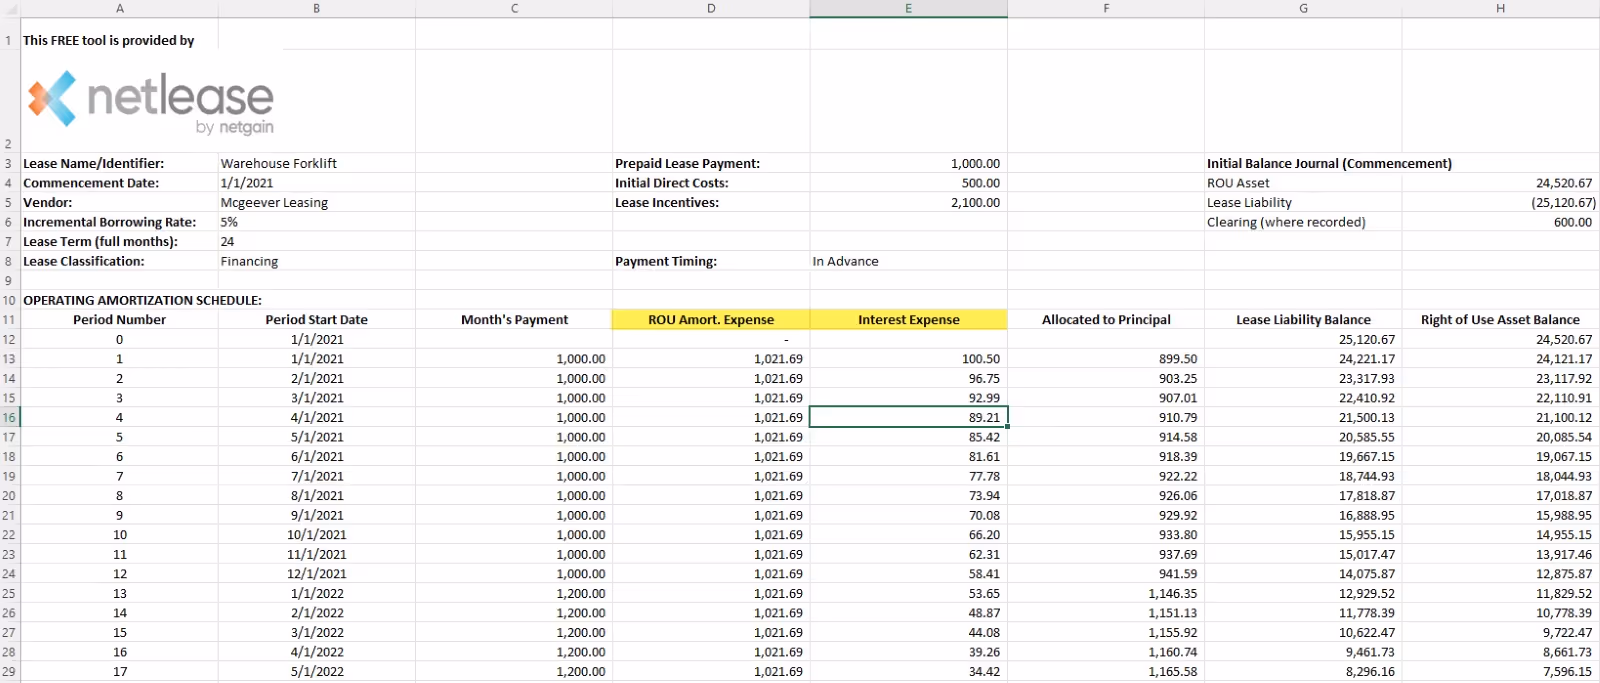Select column H header
Screen dimensions: 1600x683
click(1500, 8)
